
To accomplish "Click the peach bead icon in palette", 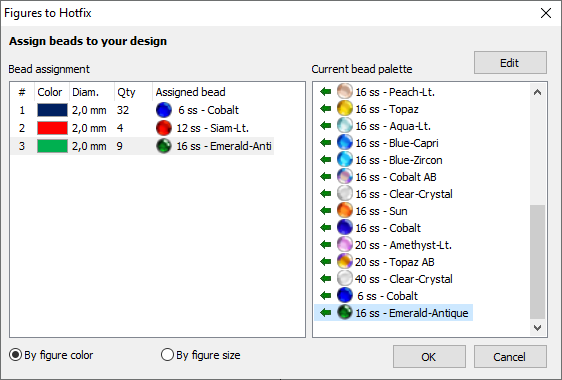I will click(x=344, y=91).
